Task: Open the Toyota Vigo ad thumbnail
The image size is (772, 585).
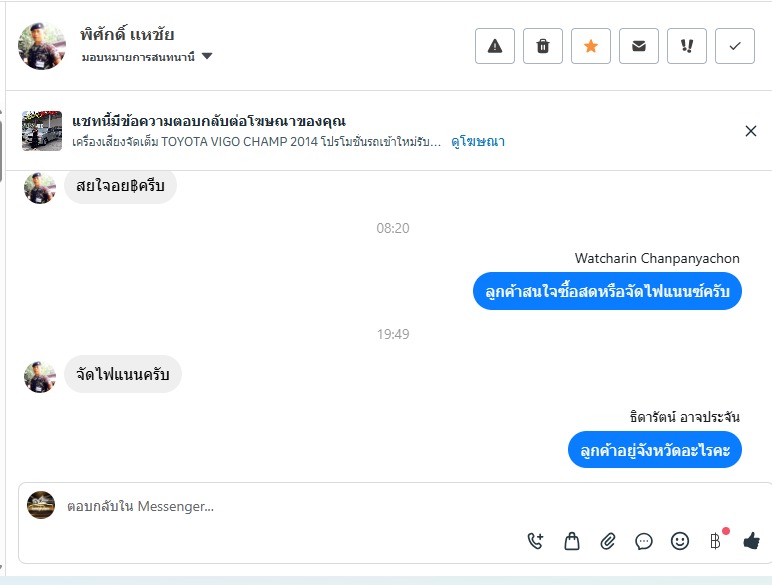Action: click(x=42, y=131)
